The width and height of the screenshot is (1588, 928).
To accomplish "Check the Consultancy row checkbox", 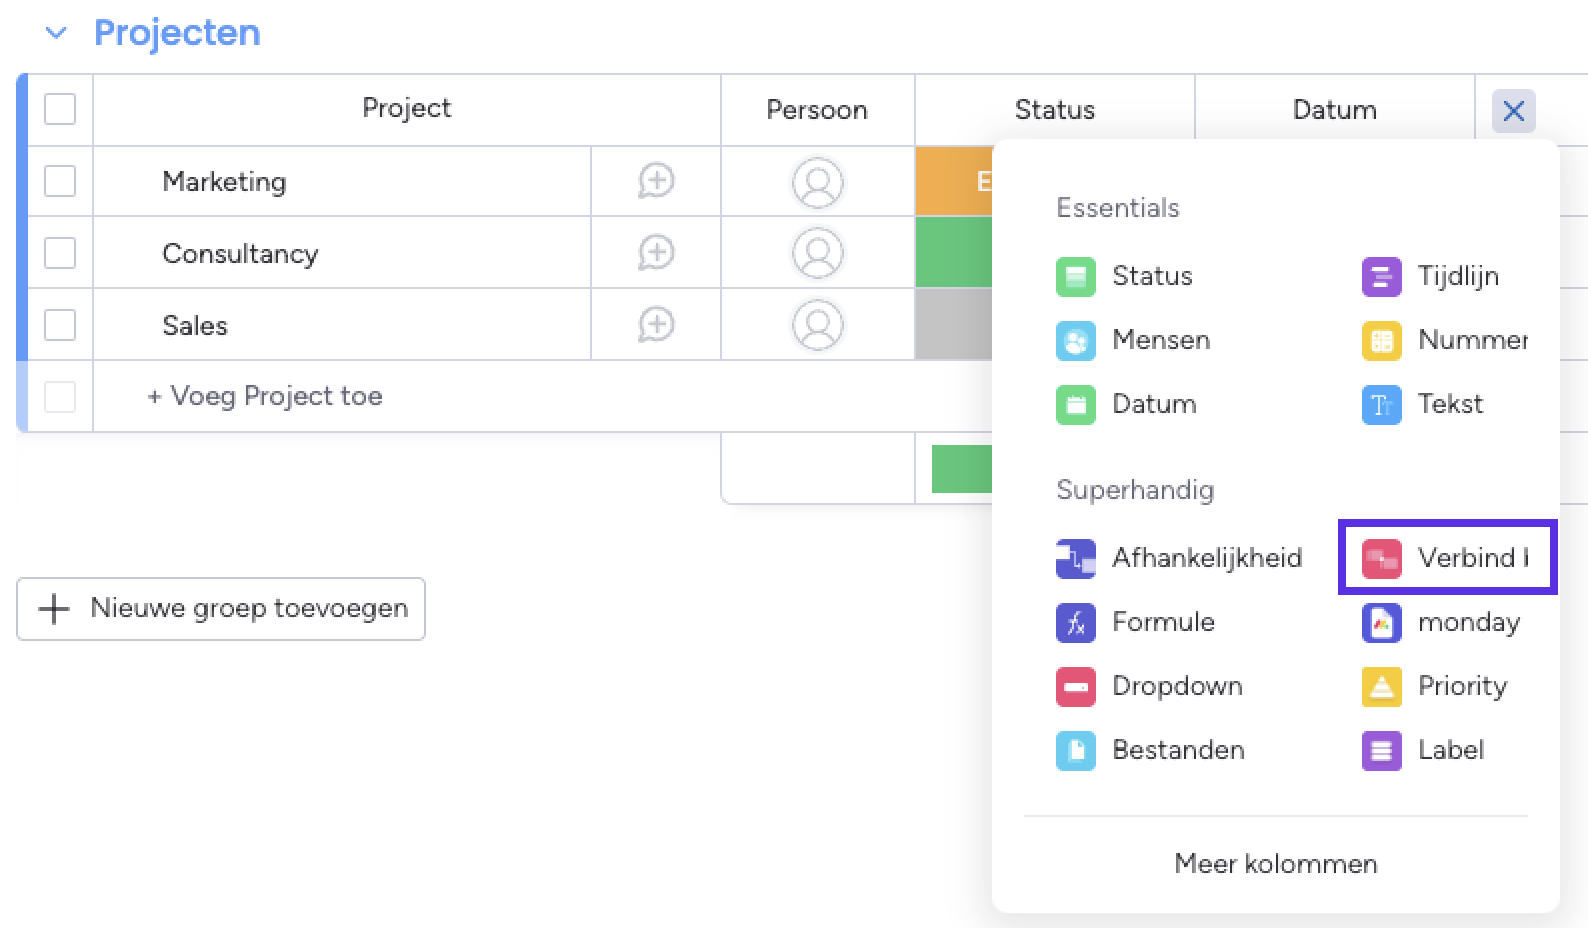I will pyautogui.click(x=60, y=253).
